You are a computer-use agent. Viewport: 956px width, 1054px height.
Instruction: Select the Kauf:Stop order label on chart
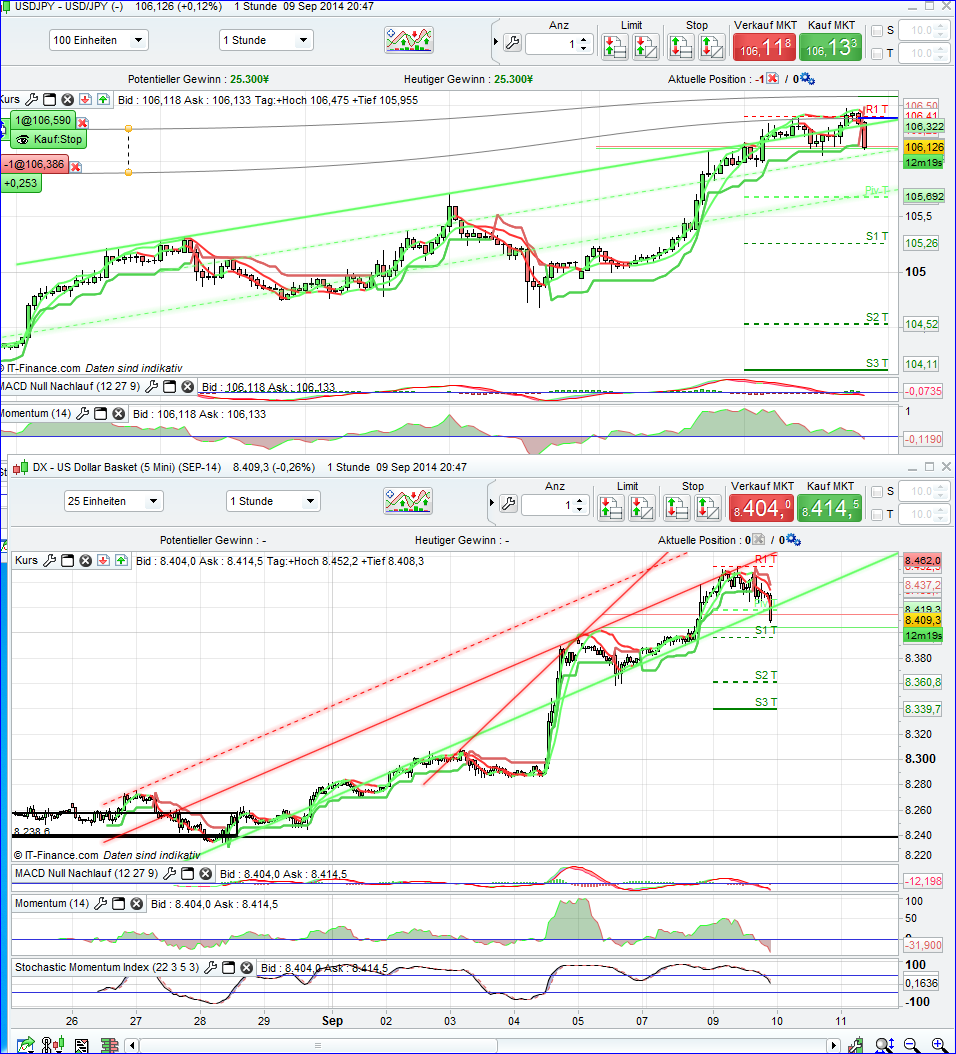(x=48, y=139)
